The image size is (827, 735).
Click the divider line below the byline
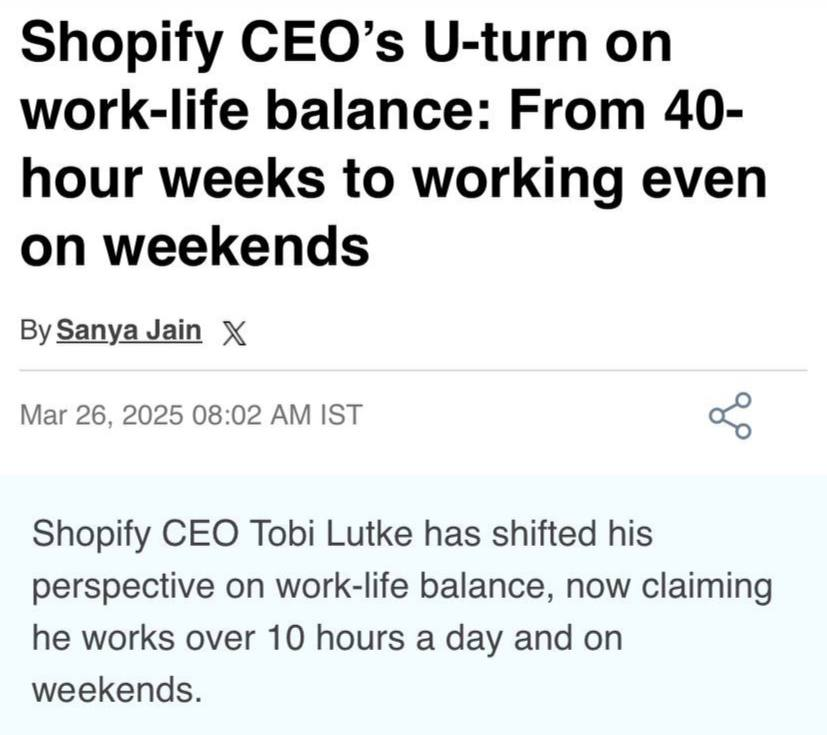pyautogui.click(x=413, y=370)
